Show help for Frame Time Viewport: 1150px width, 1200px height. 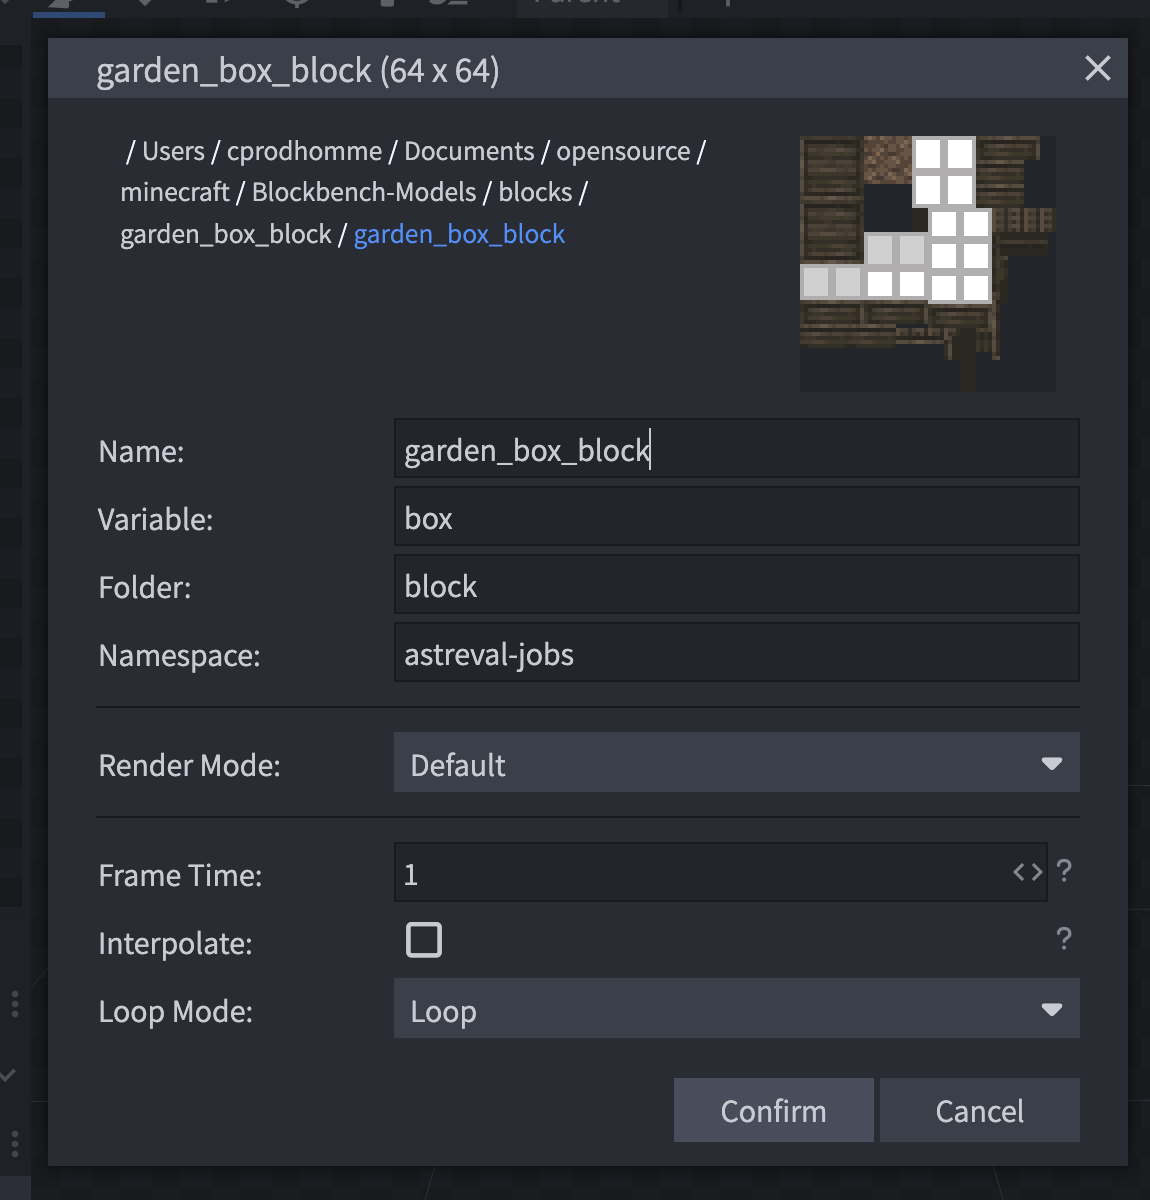point(1064,871)
